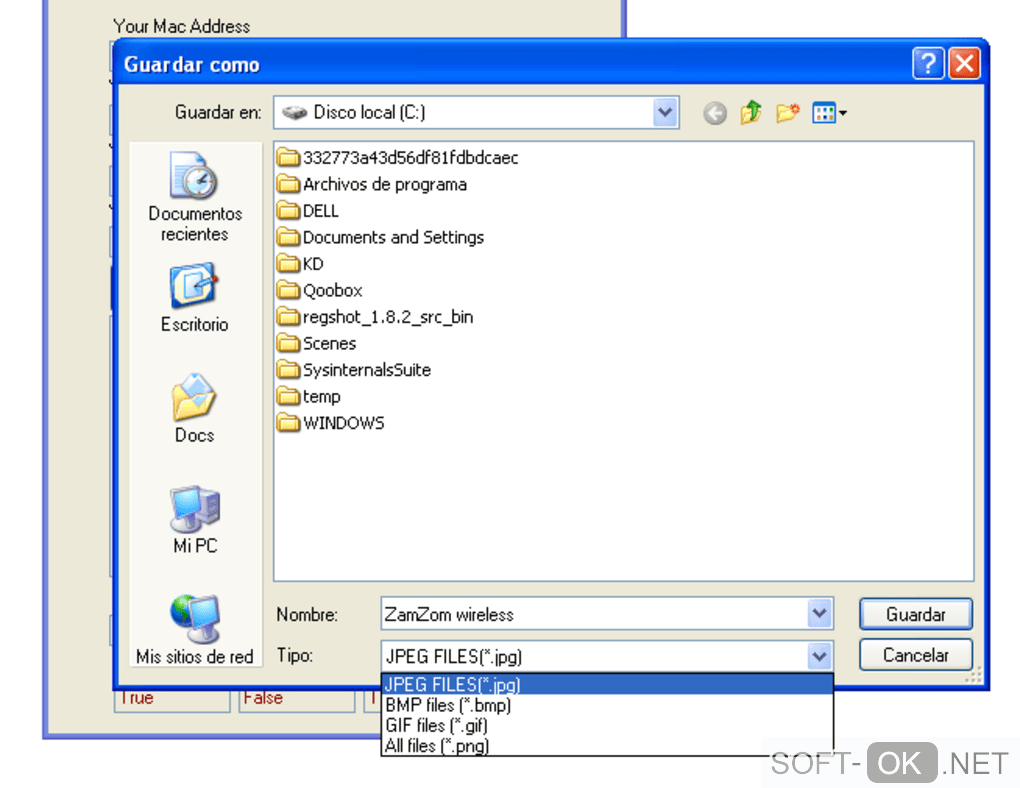The height and width of the screenshot is (788, 1020).
Task: Choose BMP files (*.bmp) file type
Action: click(x=606, y=705)
